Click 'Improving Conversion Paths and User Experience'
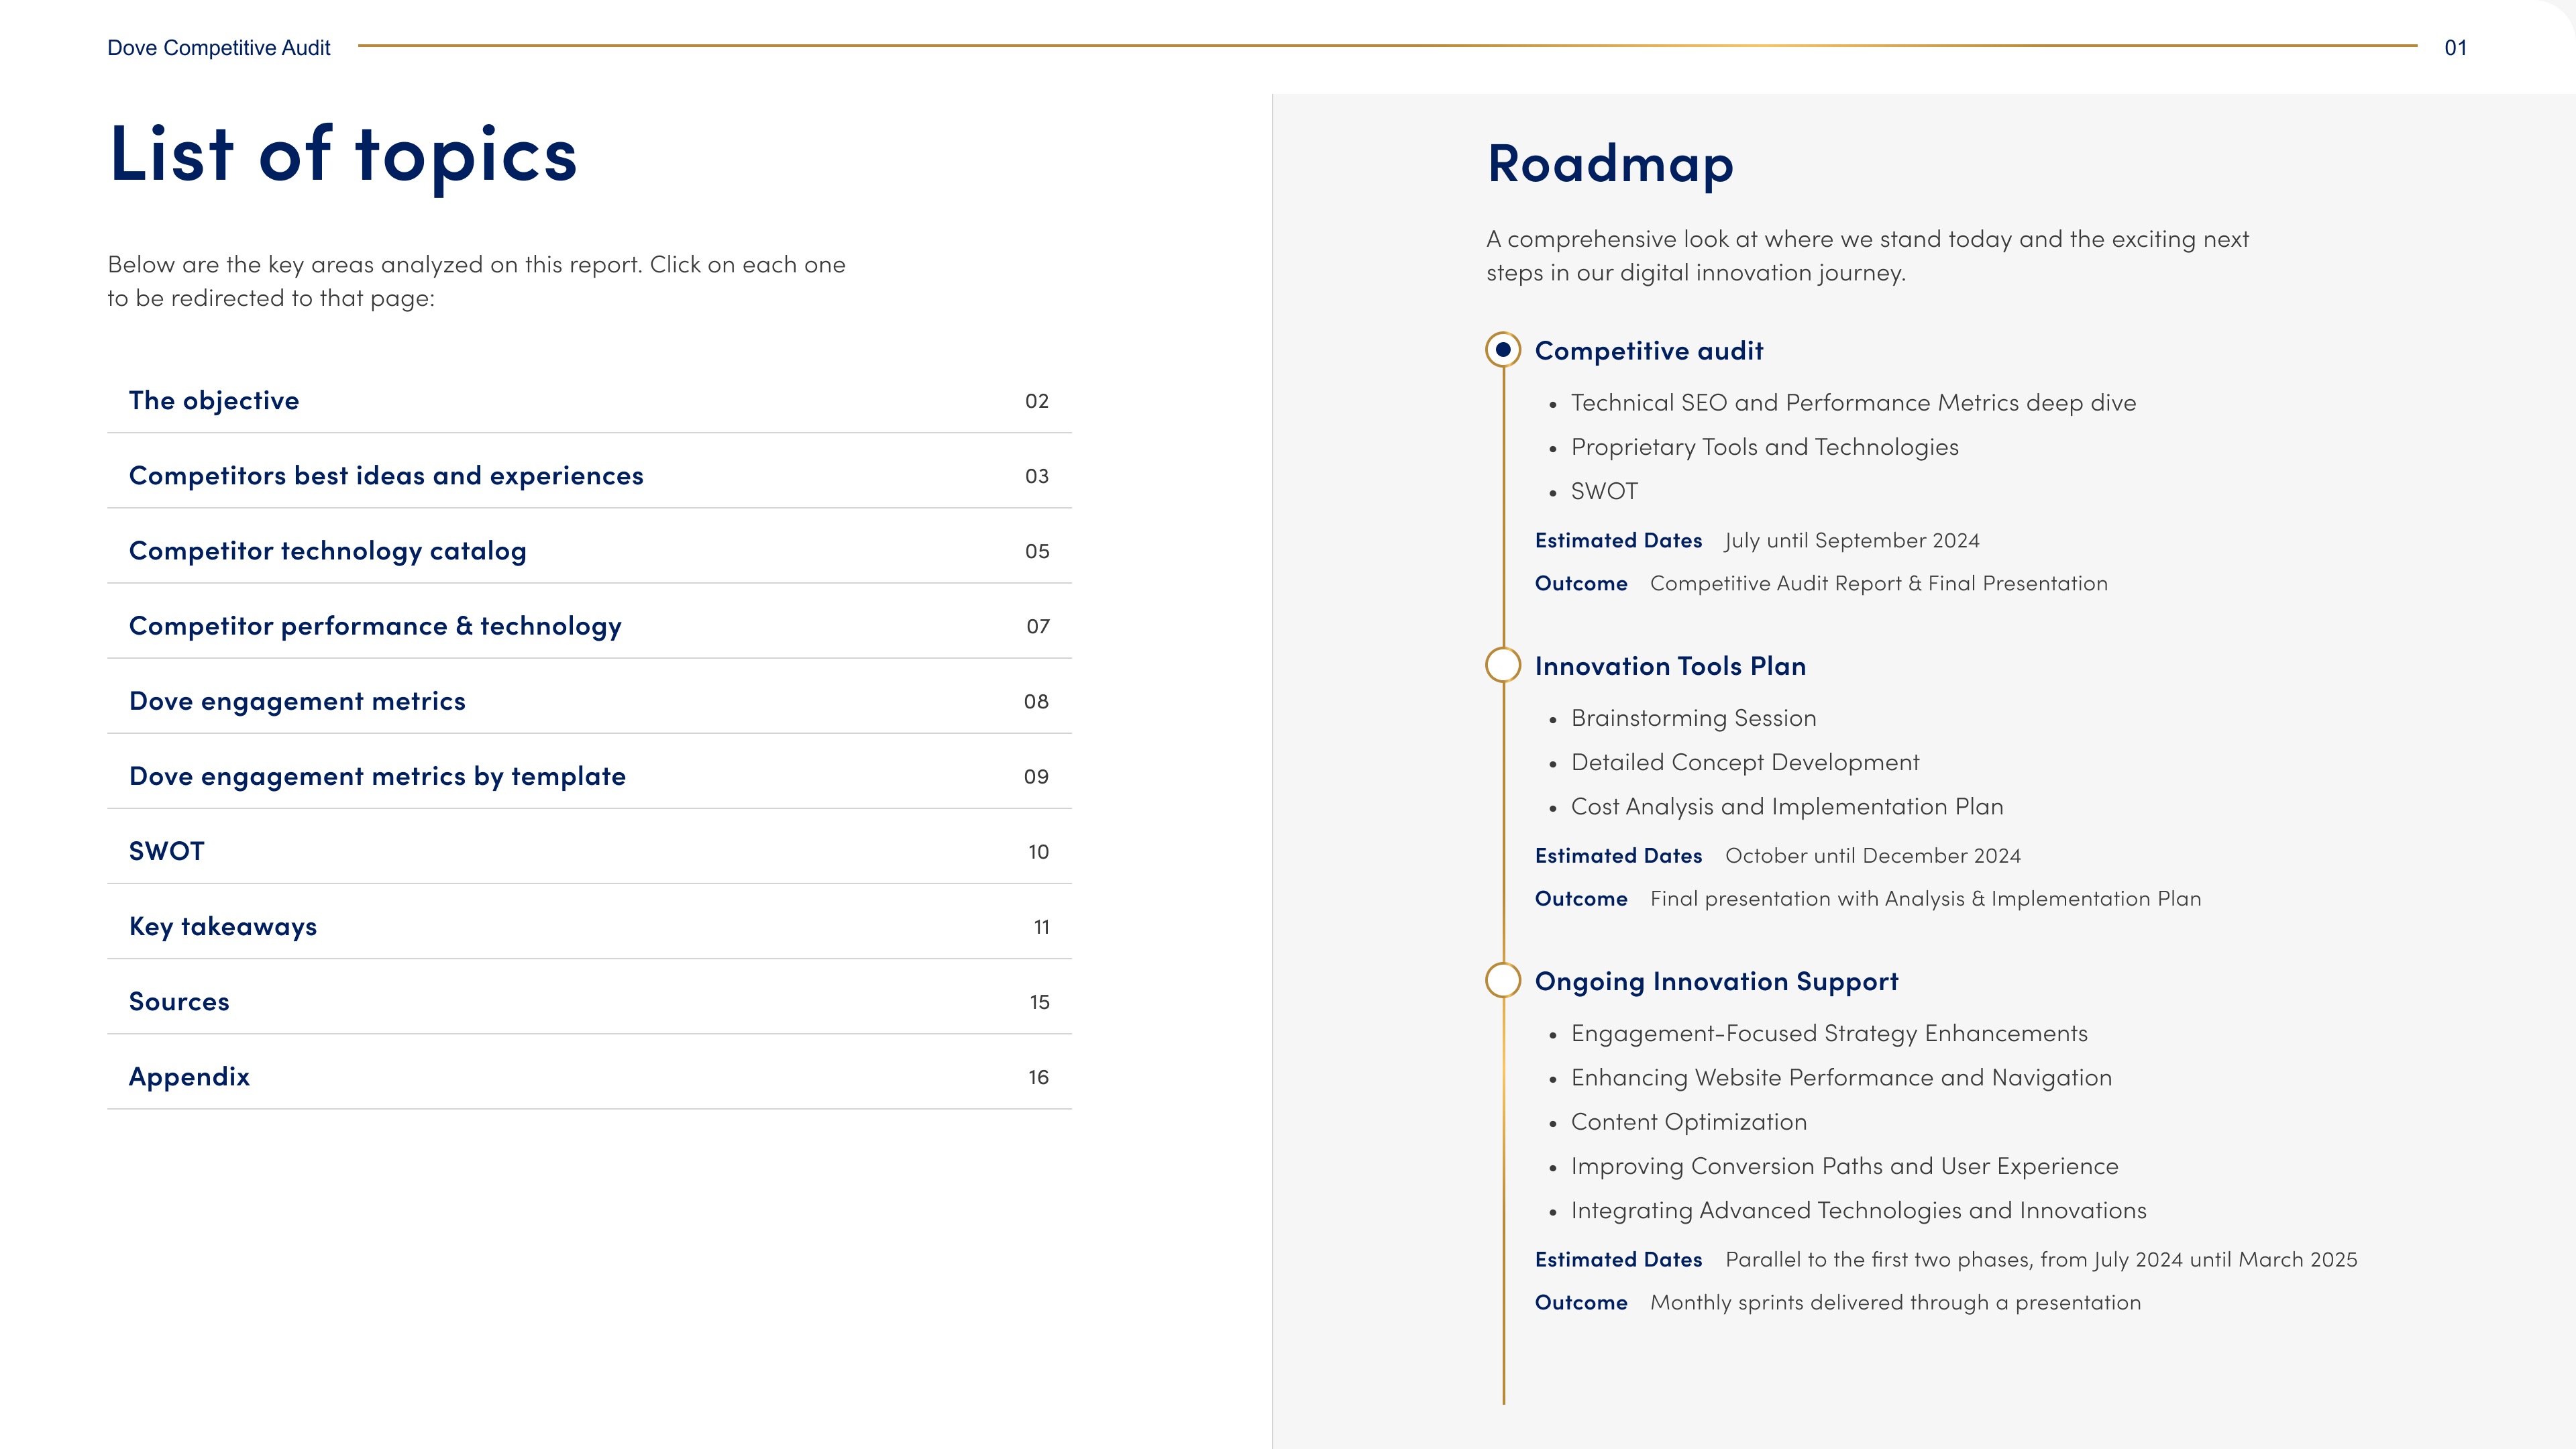The width and height of the screenshot is (2576, 1449). [1845, 1166]
